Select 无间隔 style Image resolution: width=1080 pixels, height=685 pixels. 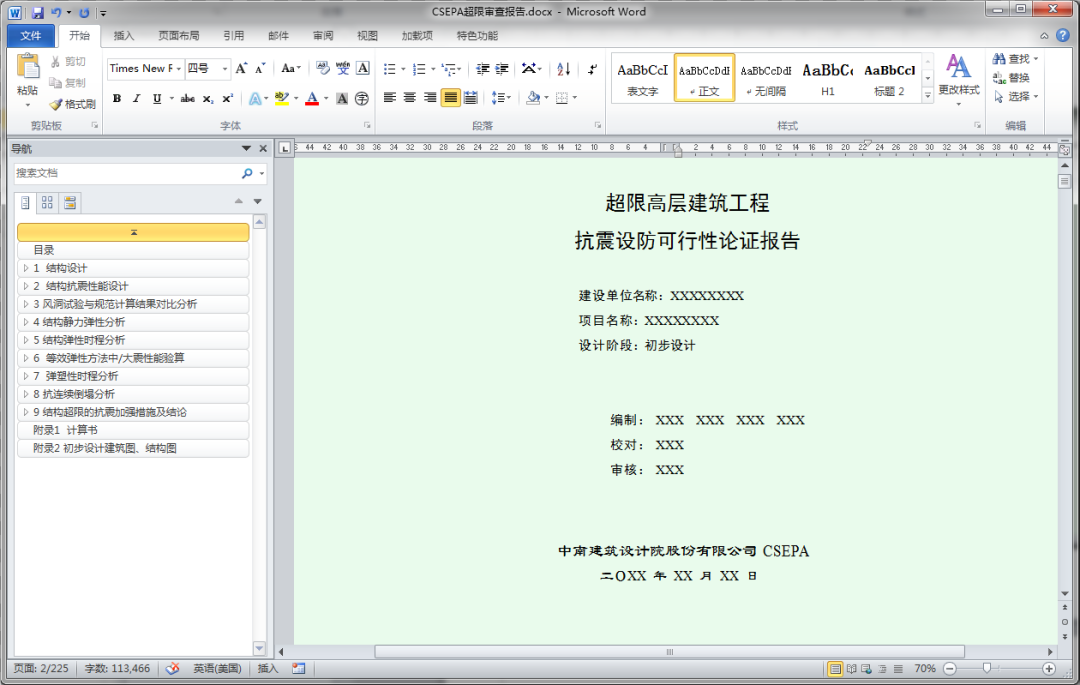(x=766, y=78)
